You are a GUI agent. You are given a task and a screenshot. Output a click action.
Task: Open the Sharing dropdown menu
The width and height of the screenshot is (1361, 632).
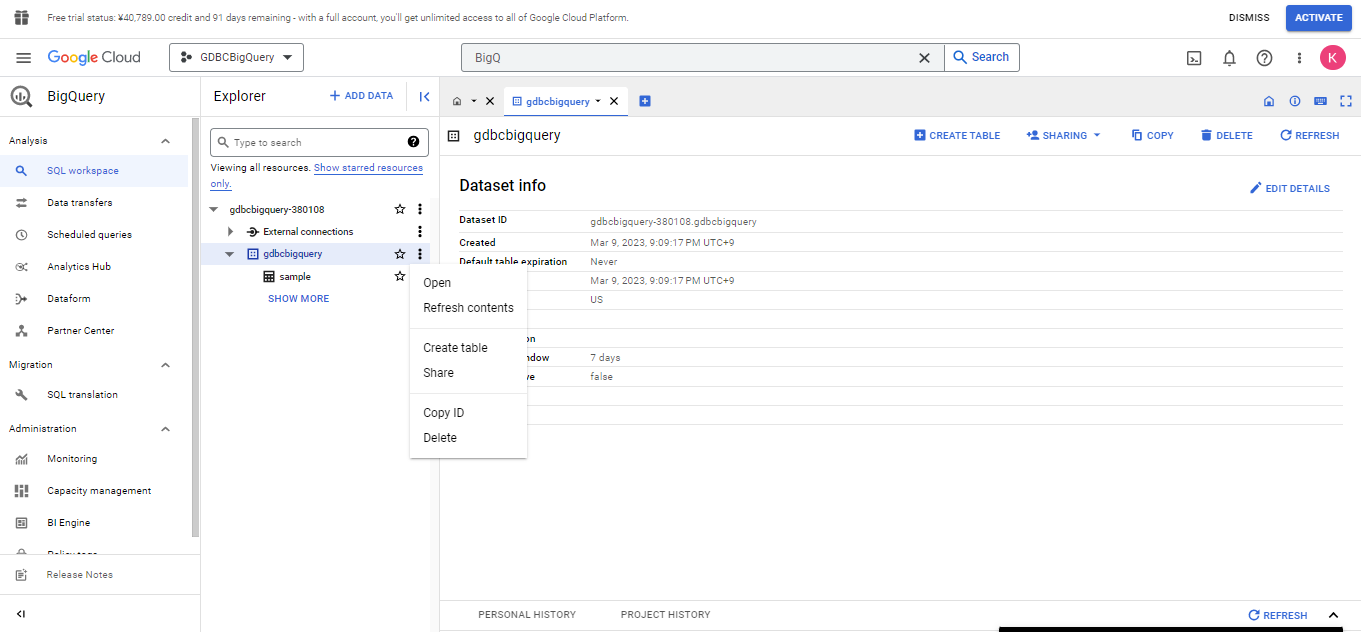(1063, 135)
